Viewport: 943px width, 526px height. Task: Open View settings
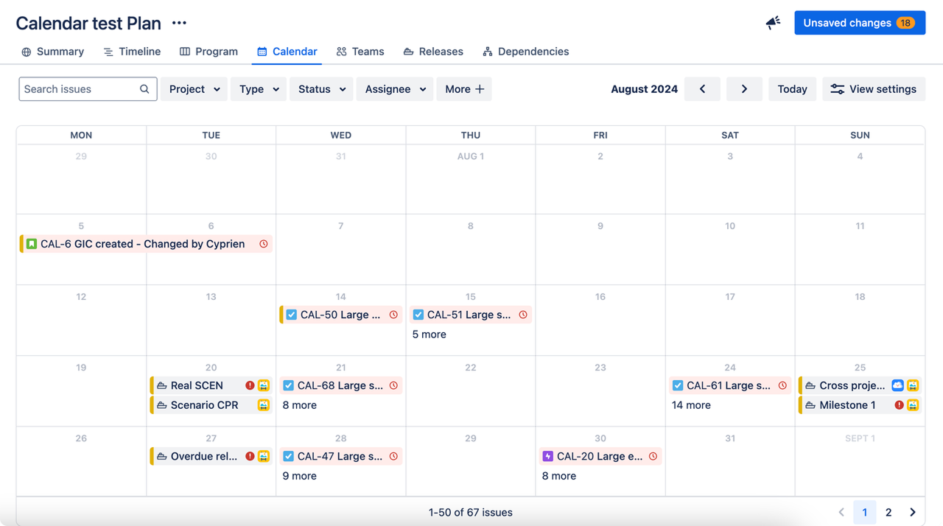click(874, 89)
